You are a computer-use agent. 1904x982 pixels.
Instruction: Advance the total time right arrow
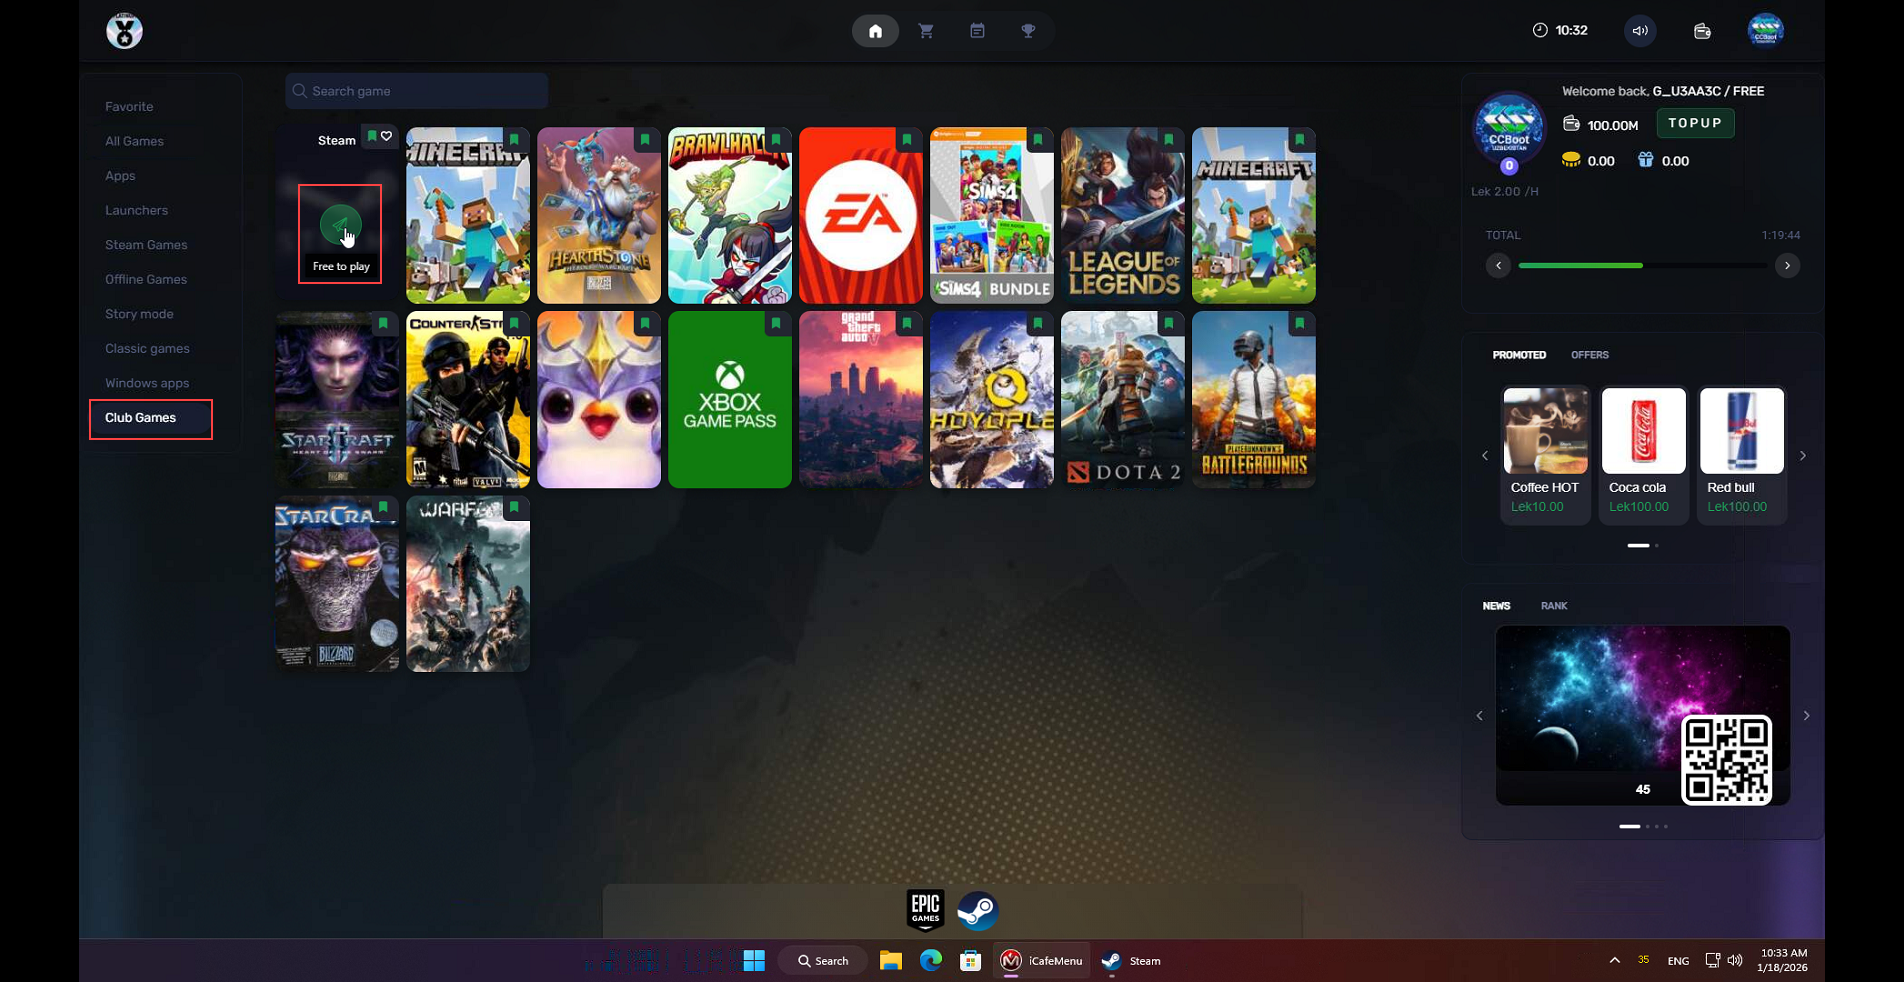(x=1787, y=265)
